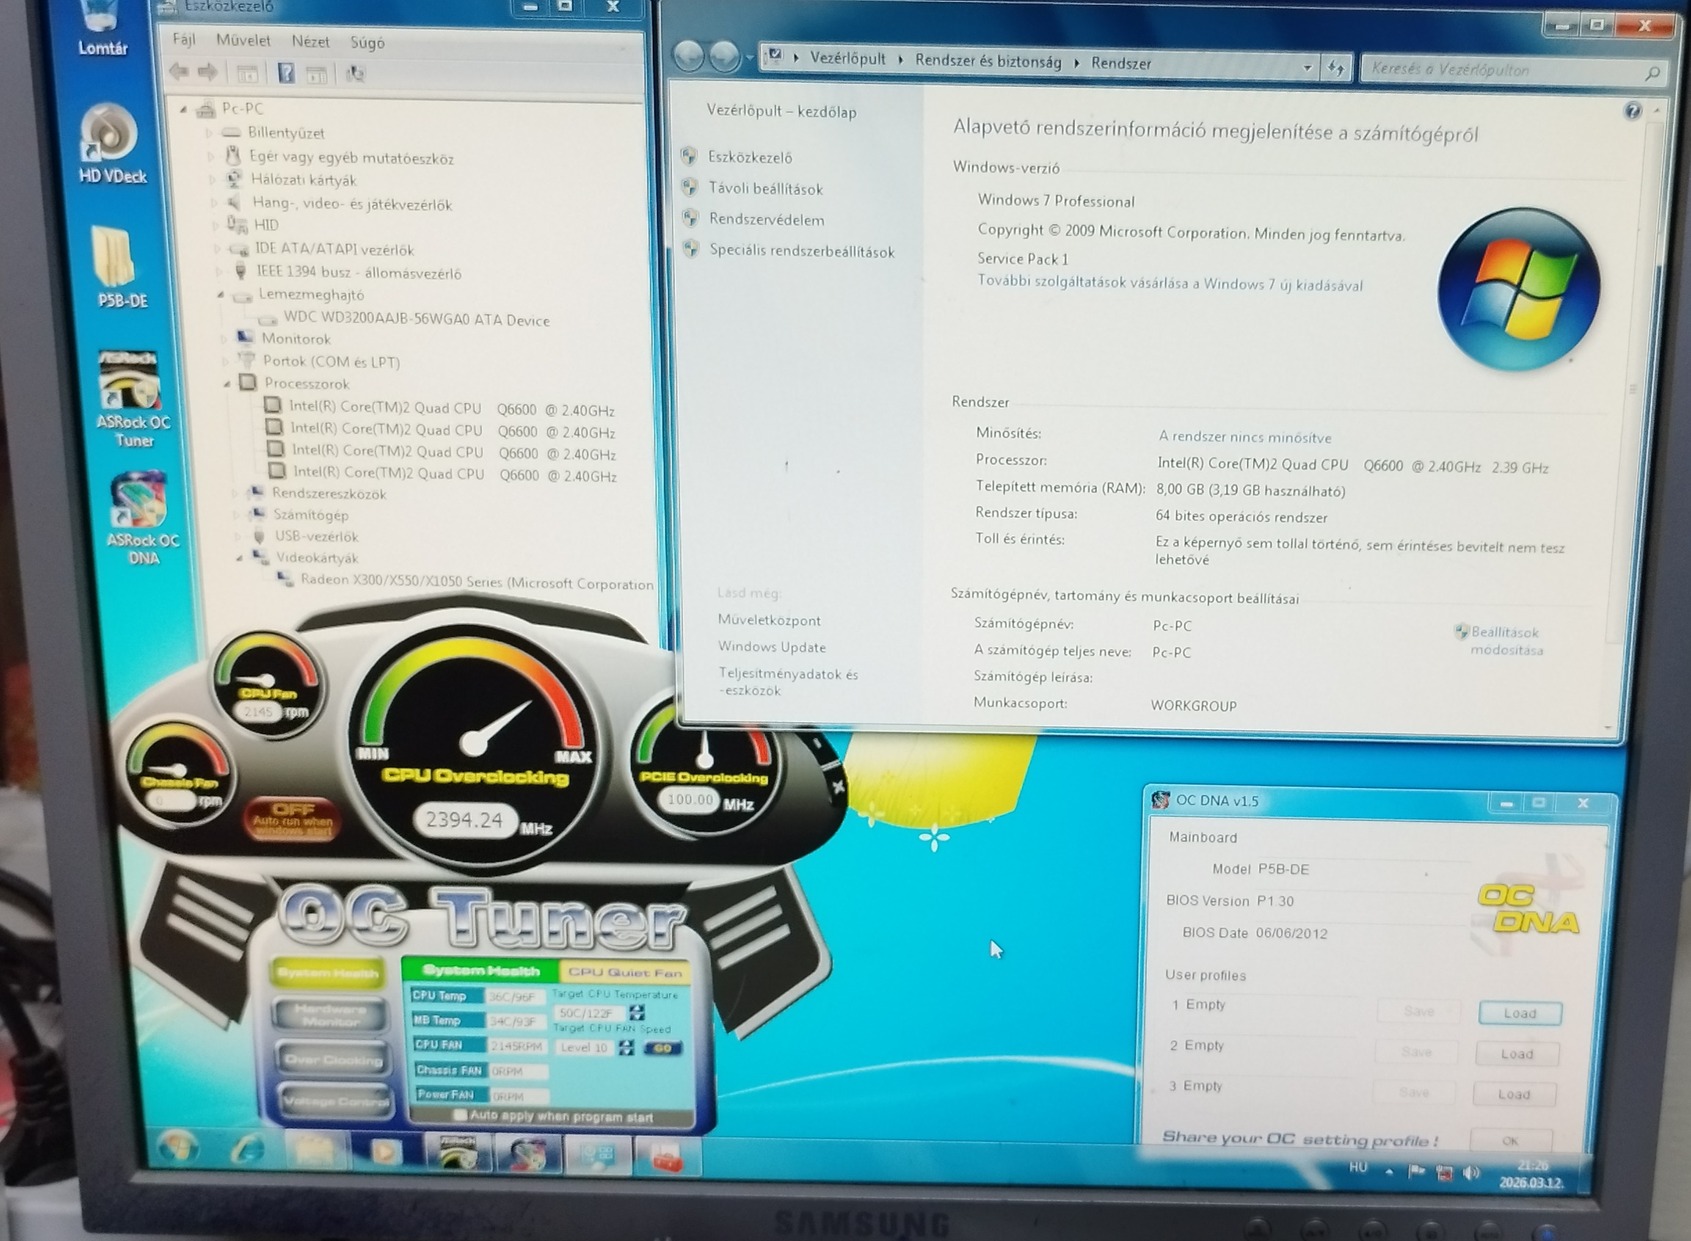1691x1241 pixels.
Task: Click the scan for hardware changes toolbar icon
Action: point(355,74)
